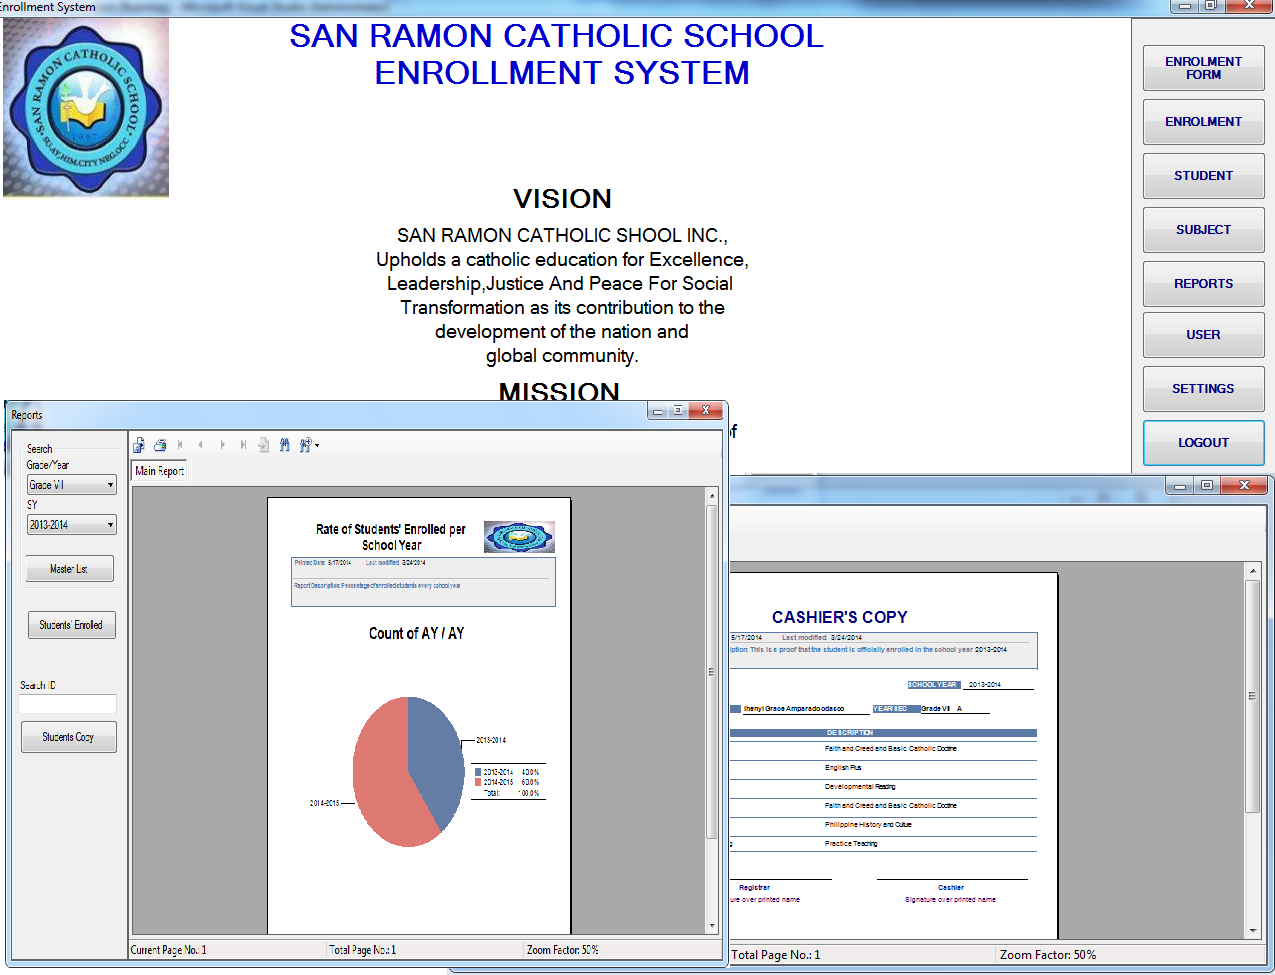Minimize the Reports window

point(658,410)
